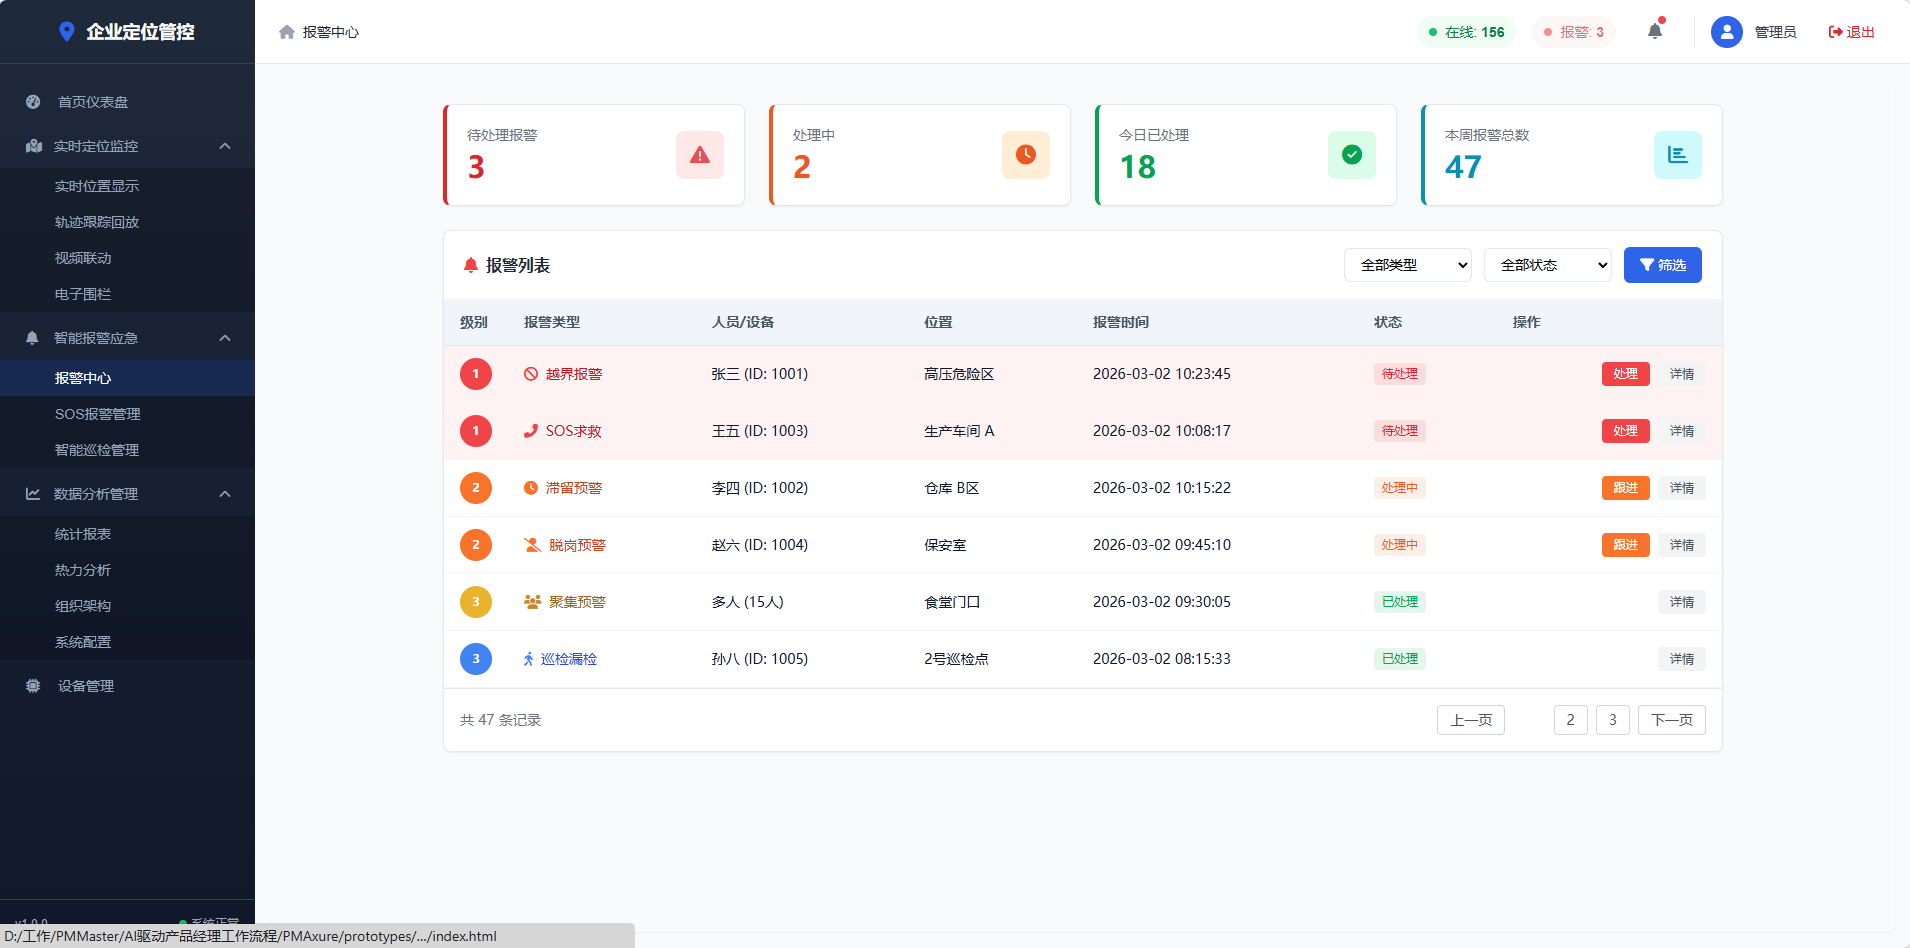Click 跟进 button for 李四 alarm

click(x=1625, y=488)
